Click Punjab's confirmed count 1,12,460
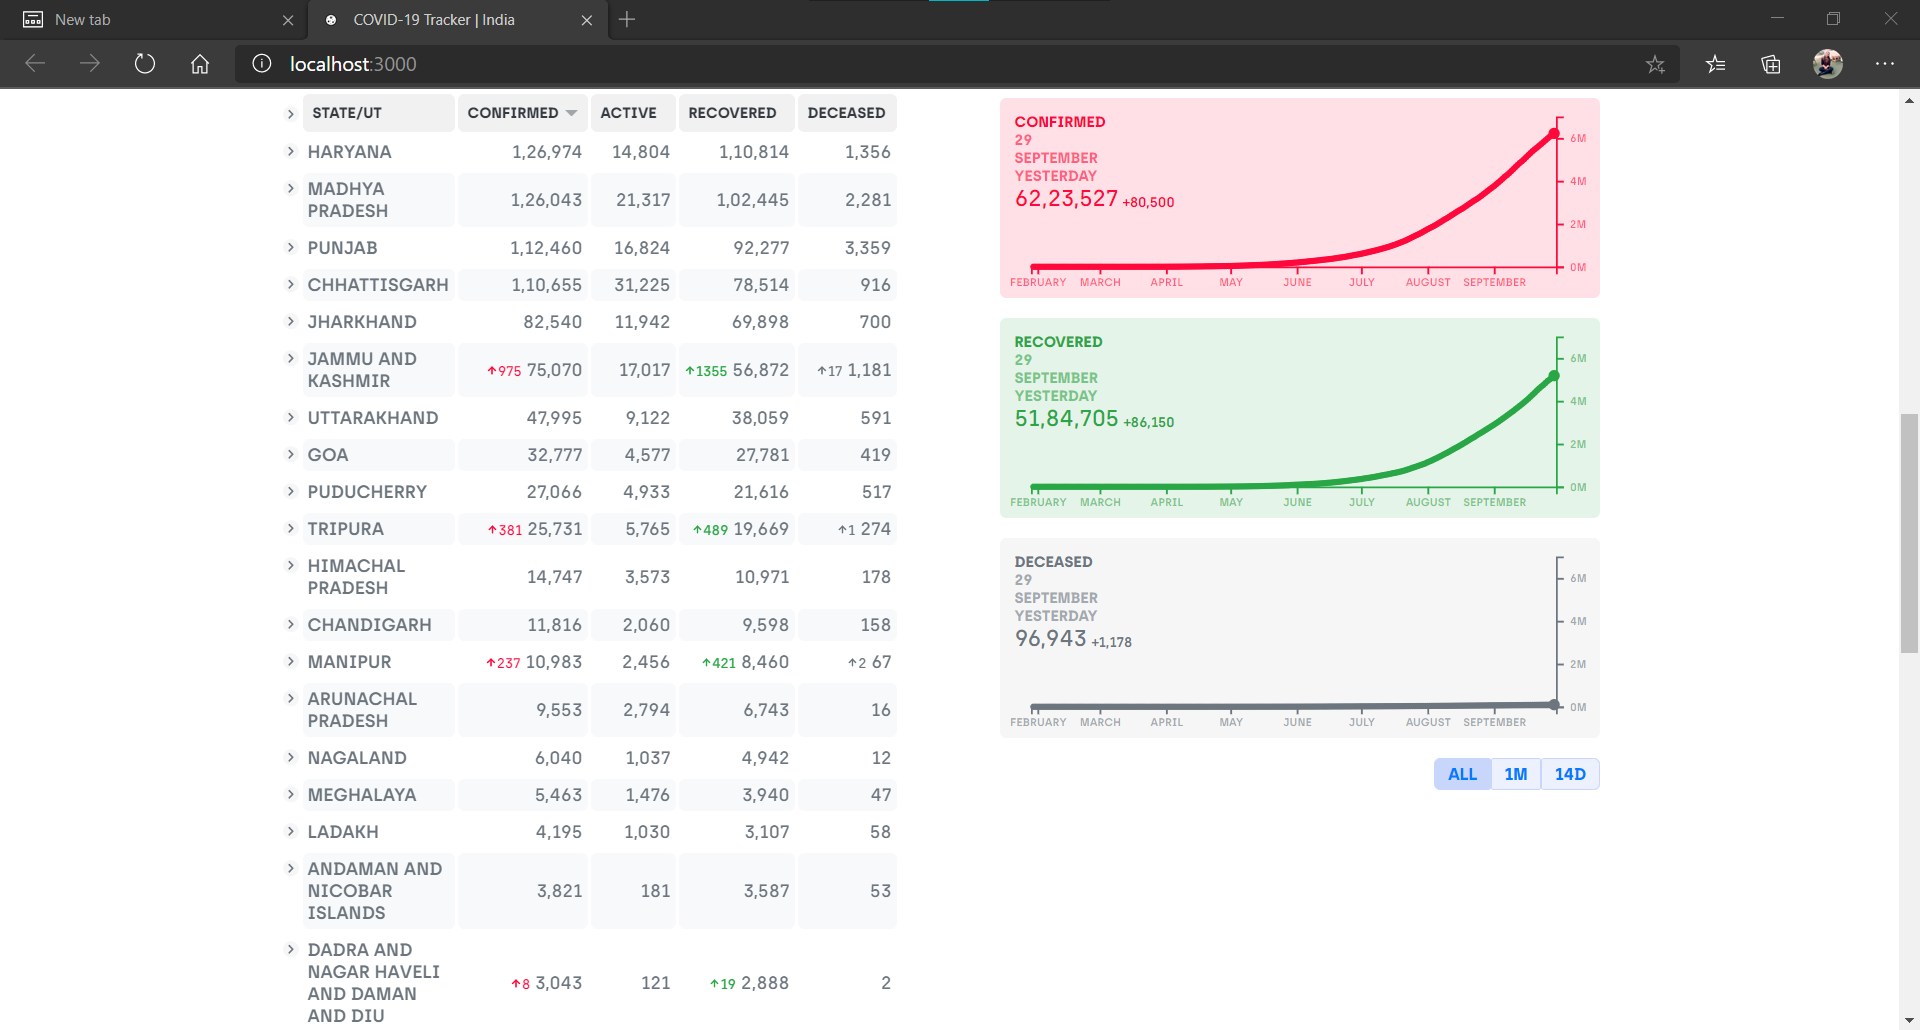The image size is (1920, 1030). point(546,248)
